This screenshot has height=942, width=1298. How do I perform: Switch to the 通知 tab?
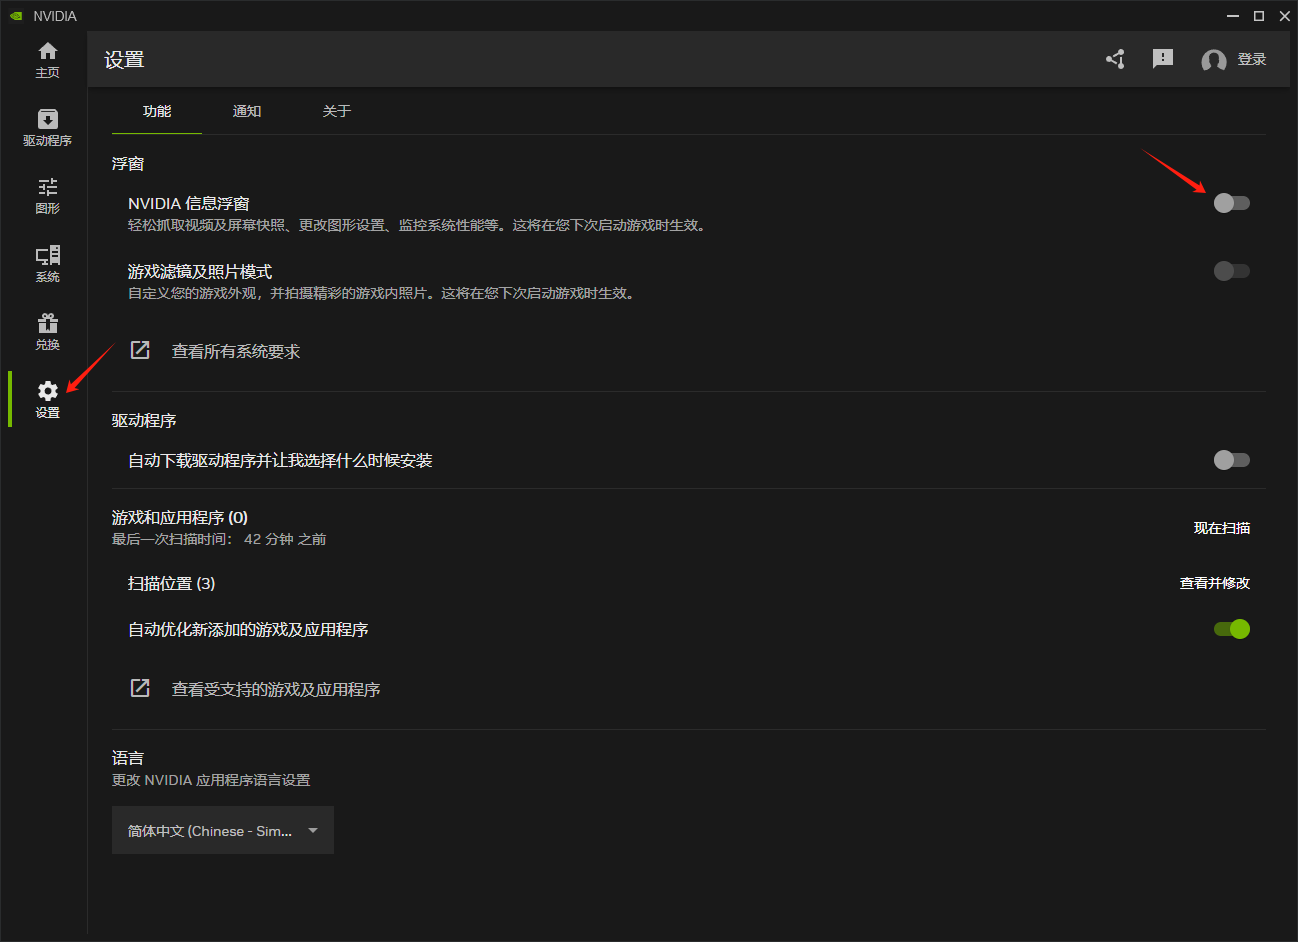[246, 111]
